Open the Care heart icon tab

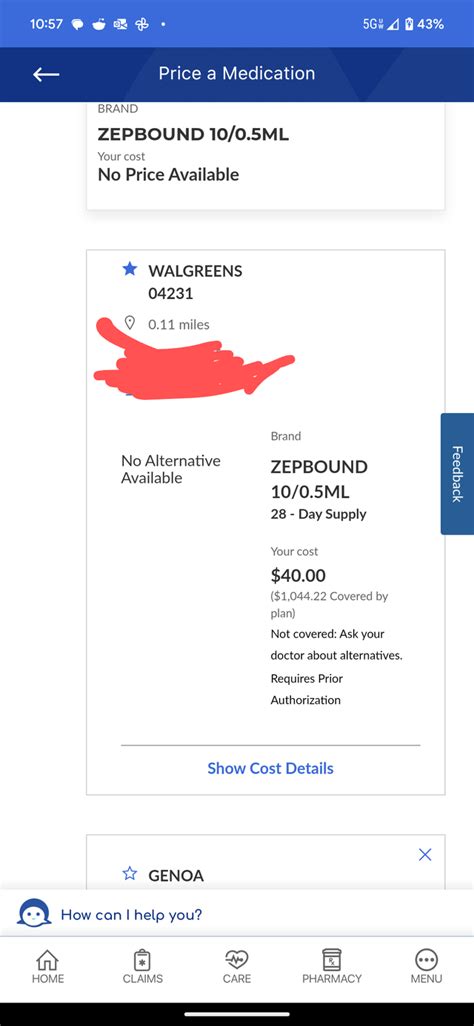(236, 966)
